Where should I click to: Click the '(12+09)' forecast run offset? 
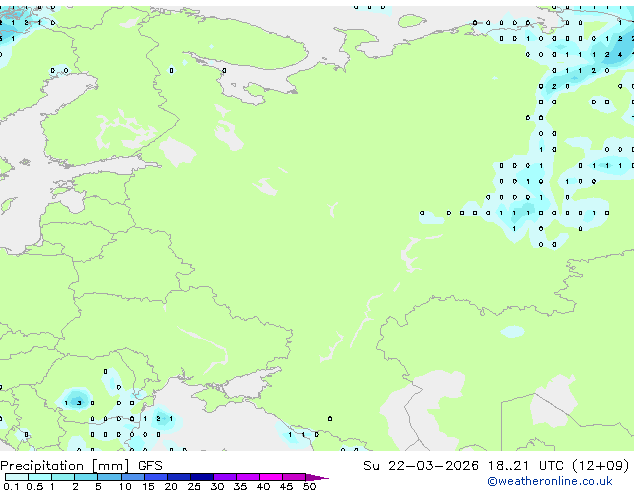point(601,466)
